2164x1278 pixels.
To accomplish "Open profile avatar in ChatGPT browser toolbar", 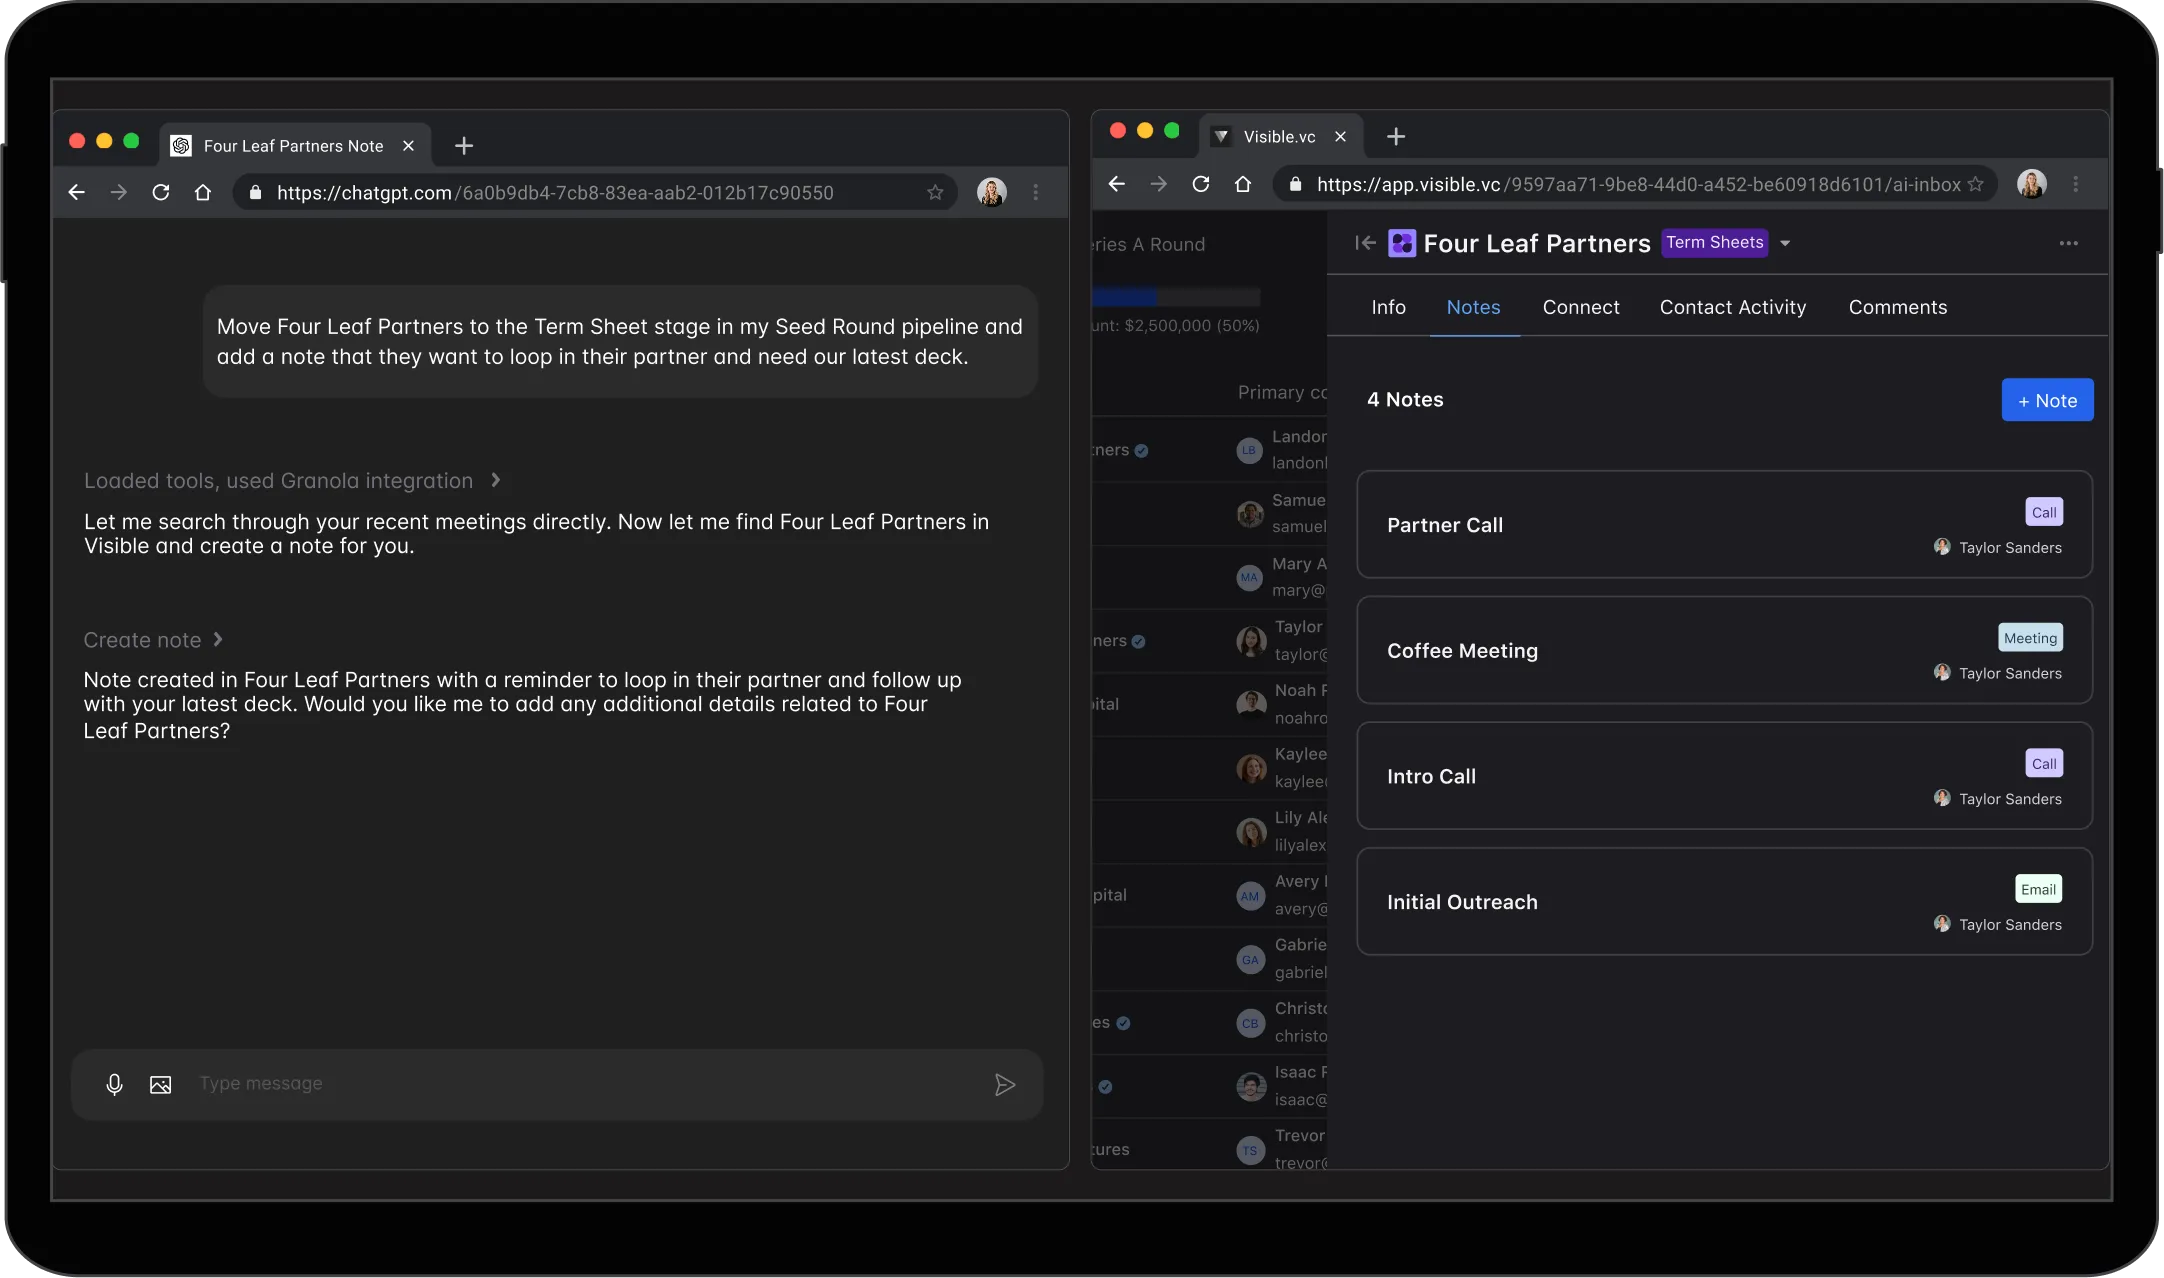I will [x=992, y=192].
